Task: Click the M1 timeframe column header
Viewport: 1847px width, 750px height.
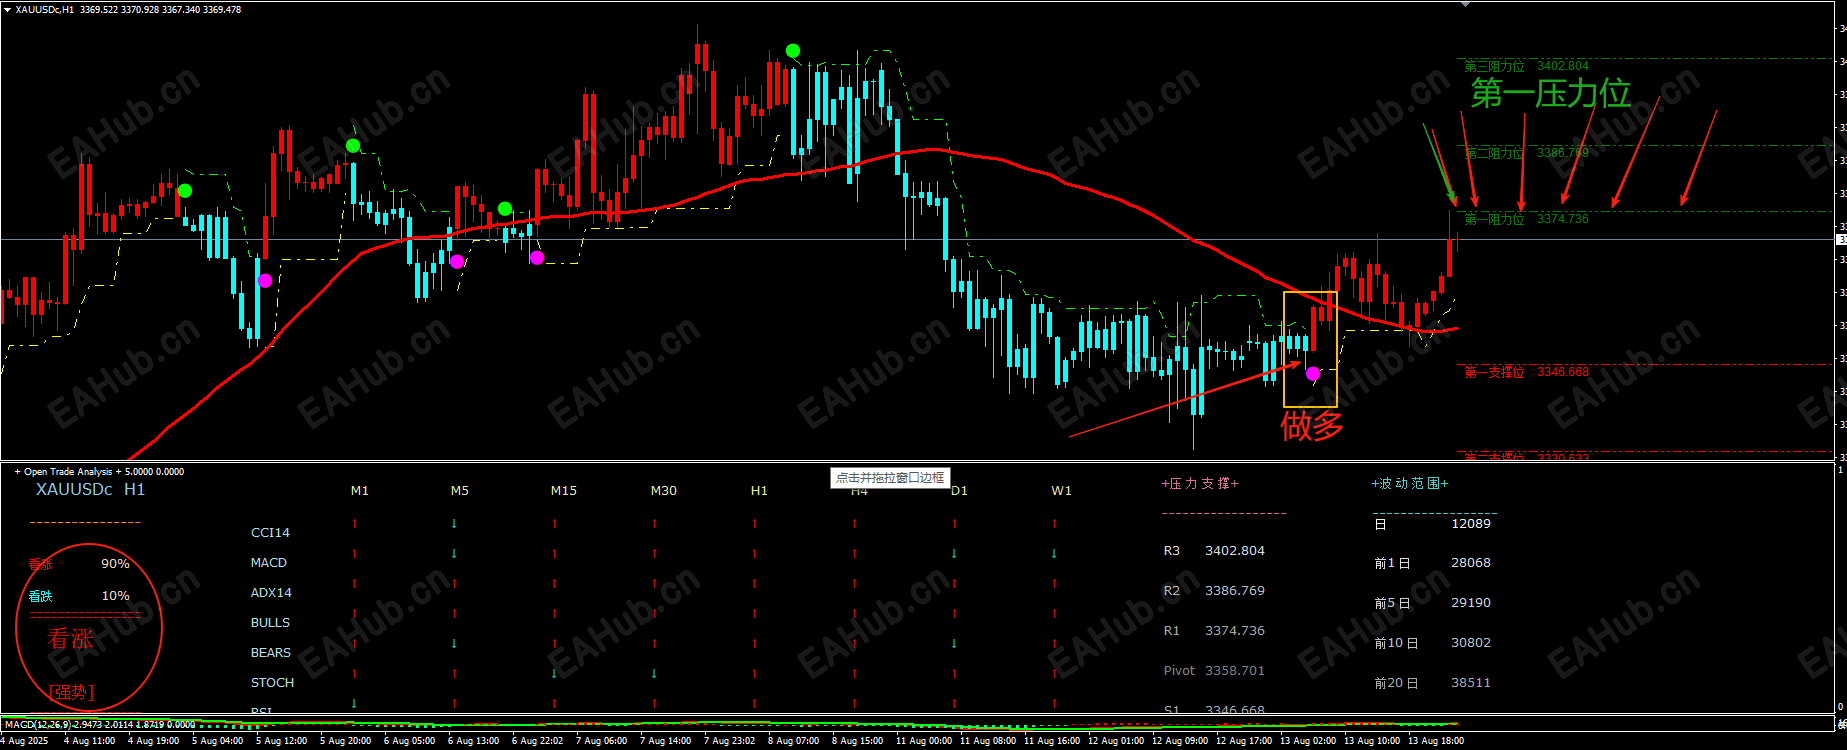Action: [360, 491]
